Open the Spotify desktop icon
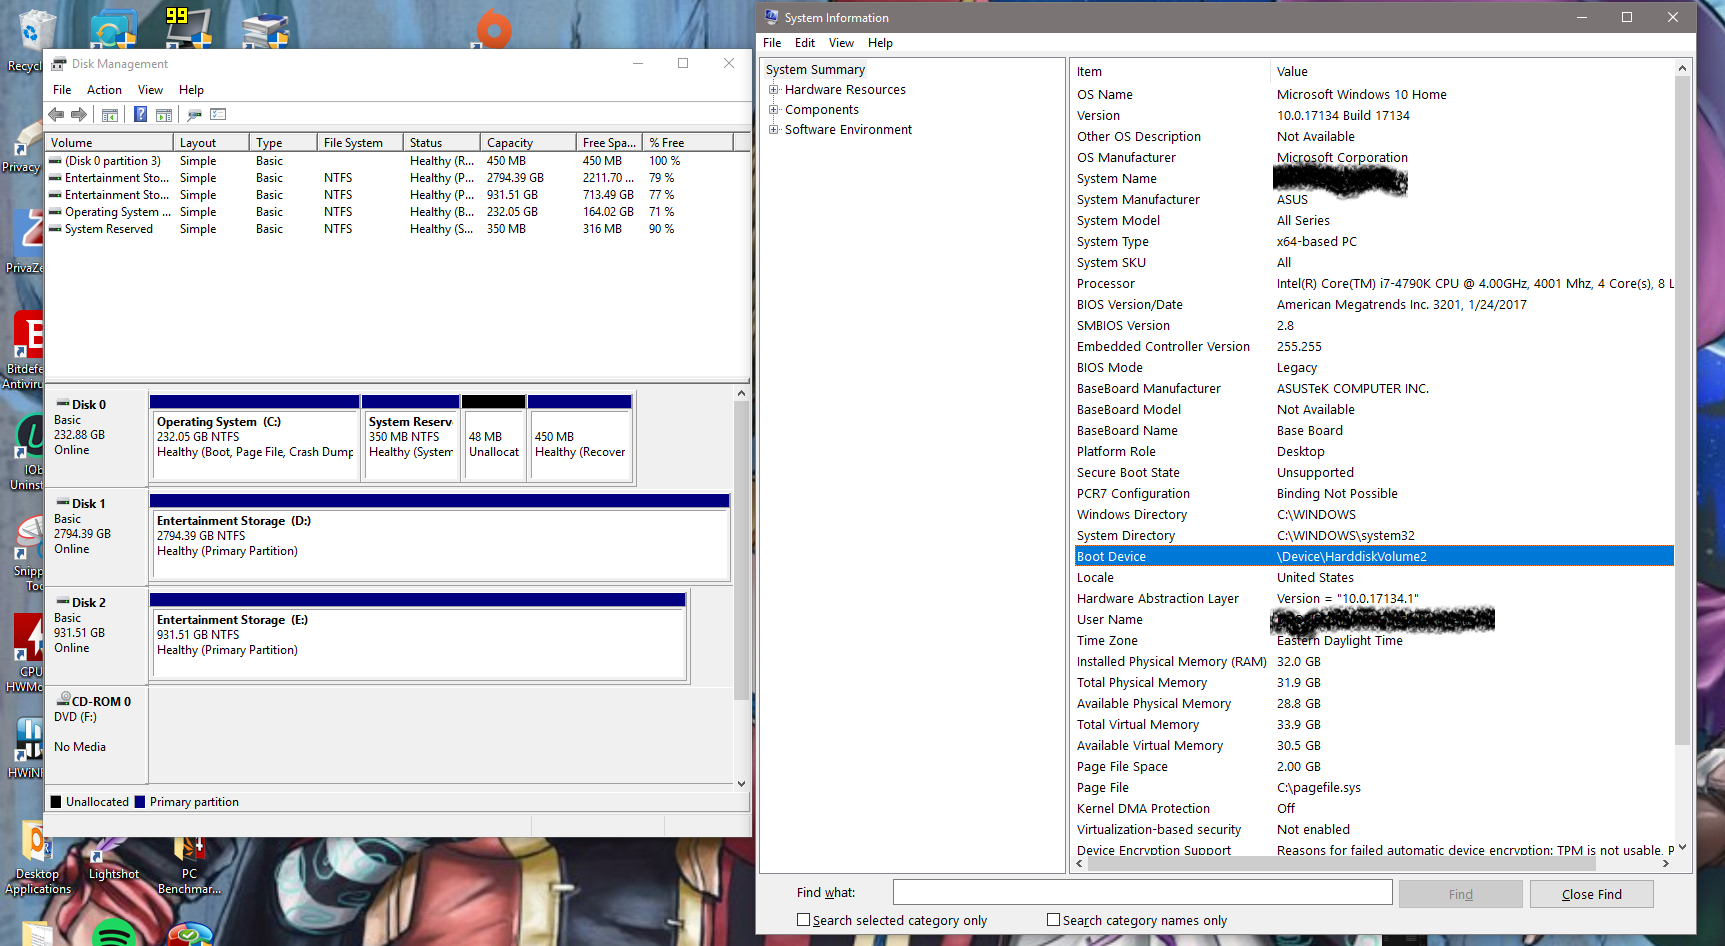1725x946 pixels. tap(114, 932)
